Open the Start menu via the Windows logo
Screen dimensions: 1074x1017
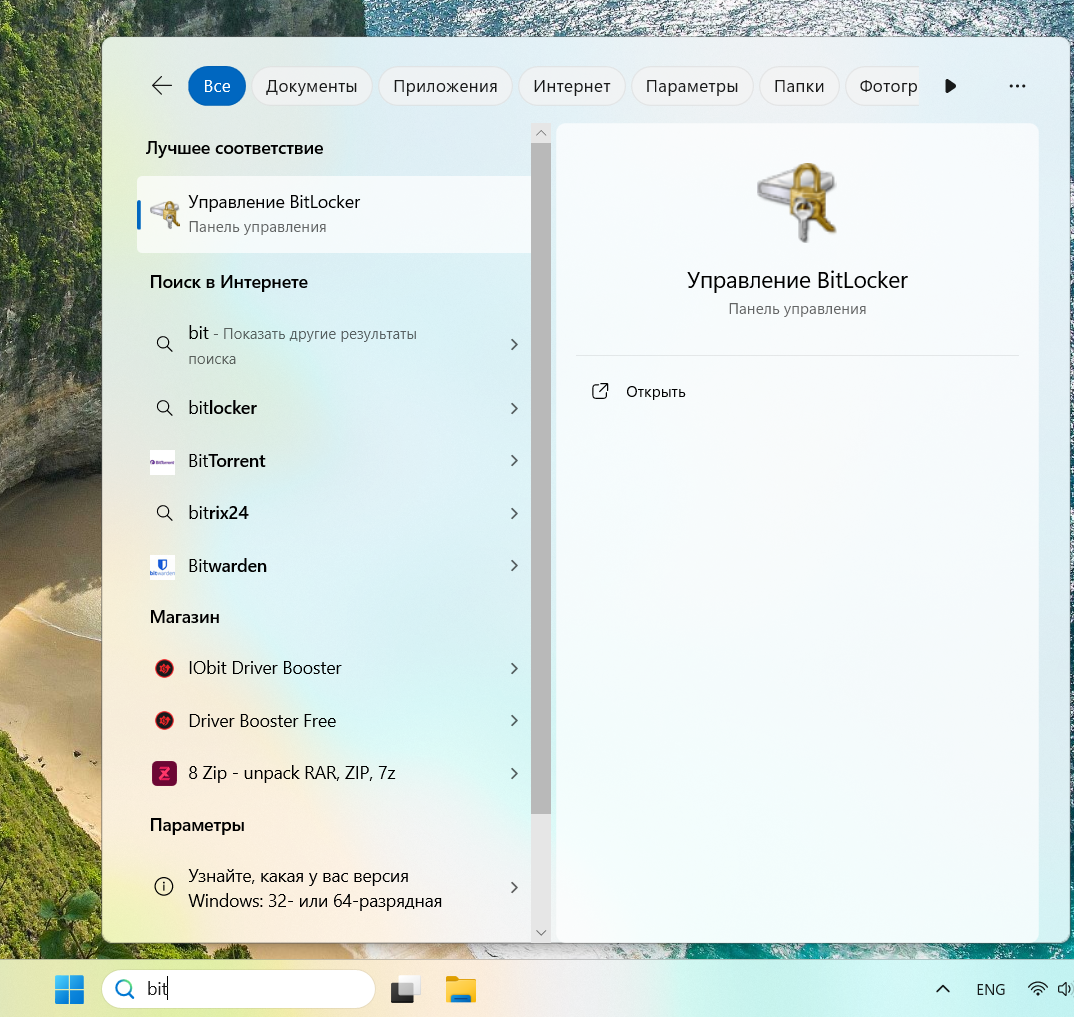(68, 989)
